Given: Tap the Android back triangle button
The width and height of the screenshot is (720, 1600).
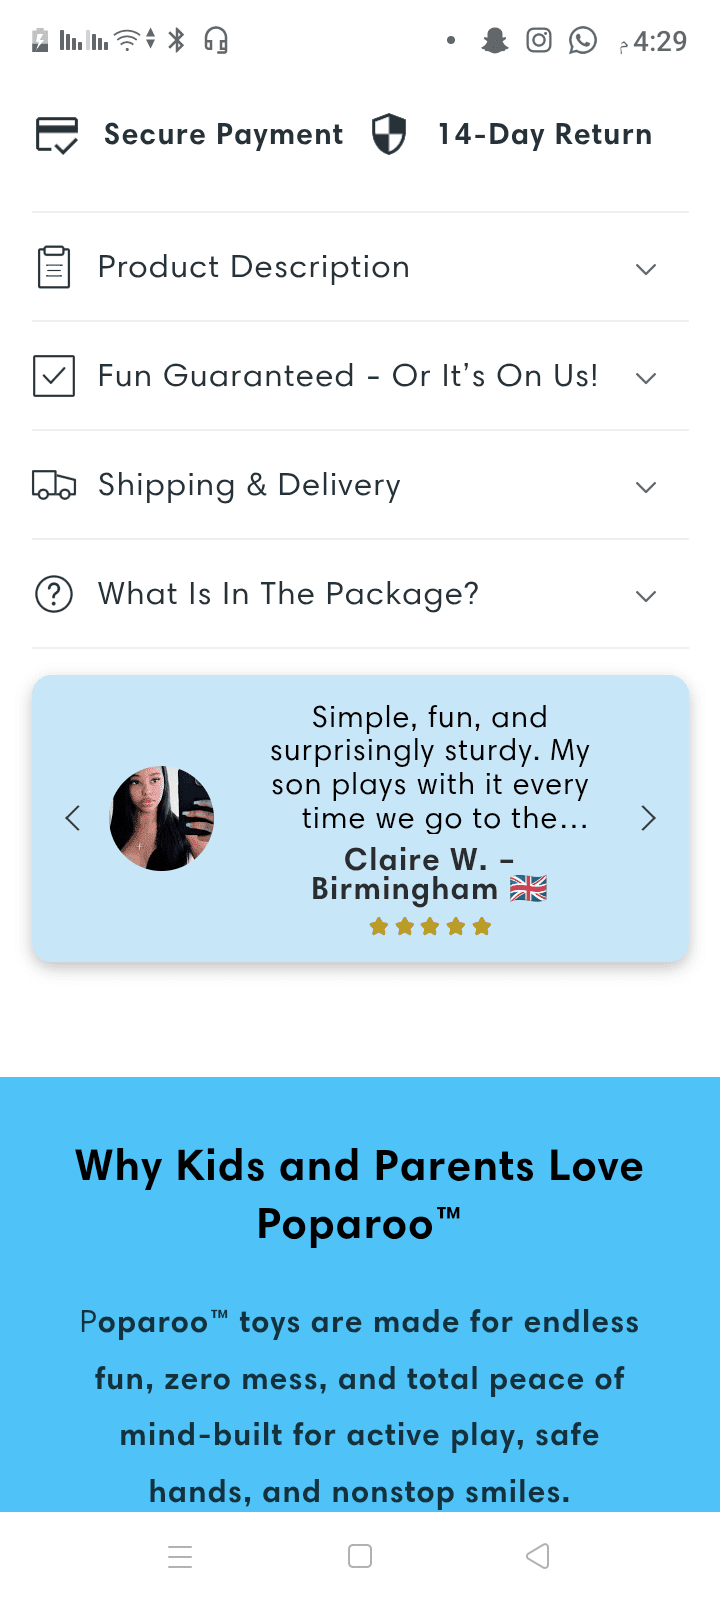Looking at the screenshot, I should (538, 1556).
